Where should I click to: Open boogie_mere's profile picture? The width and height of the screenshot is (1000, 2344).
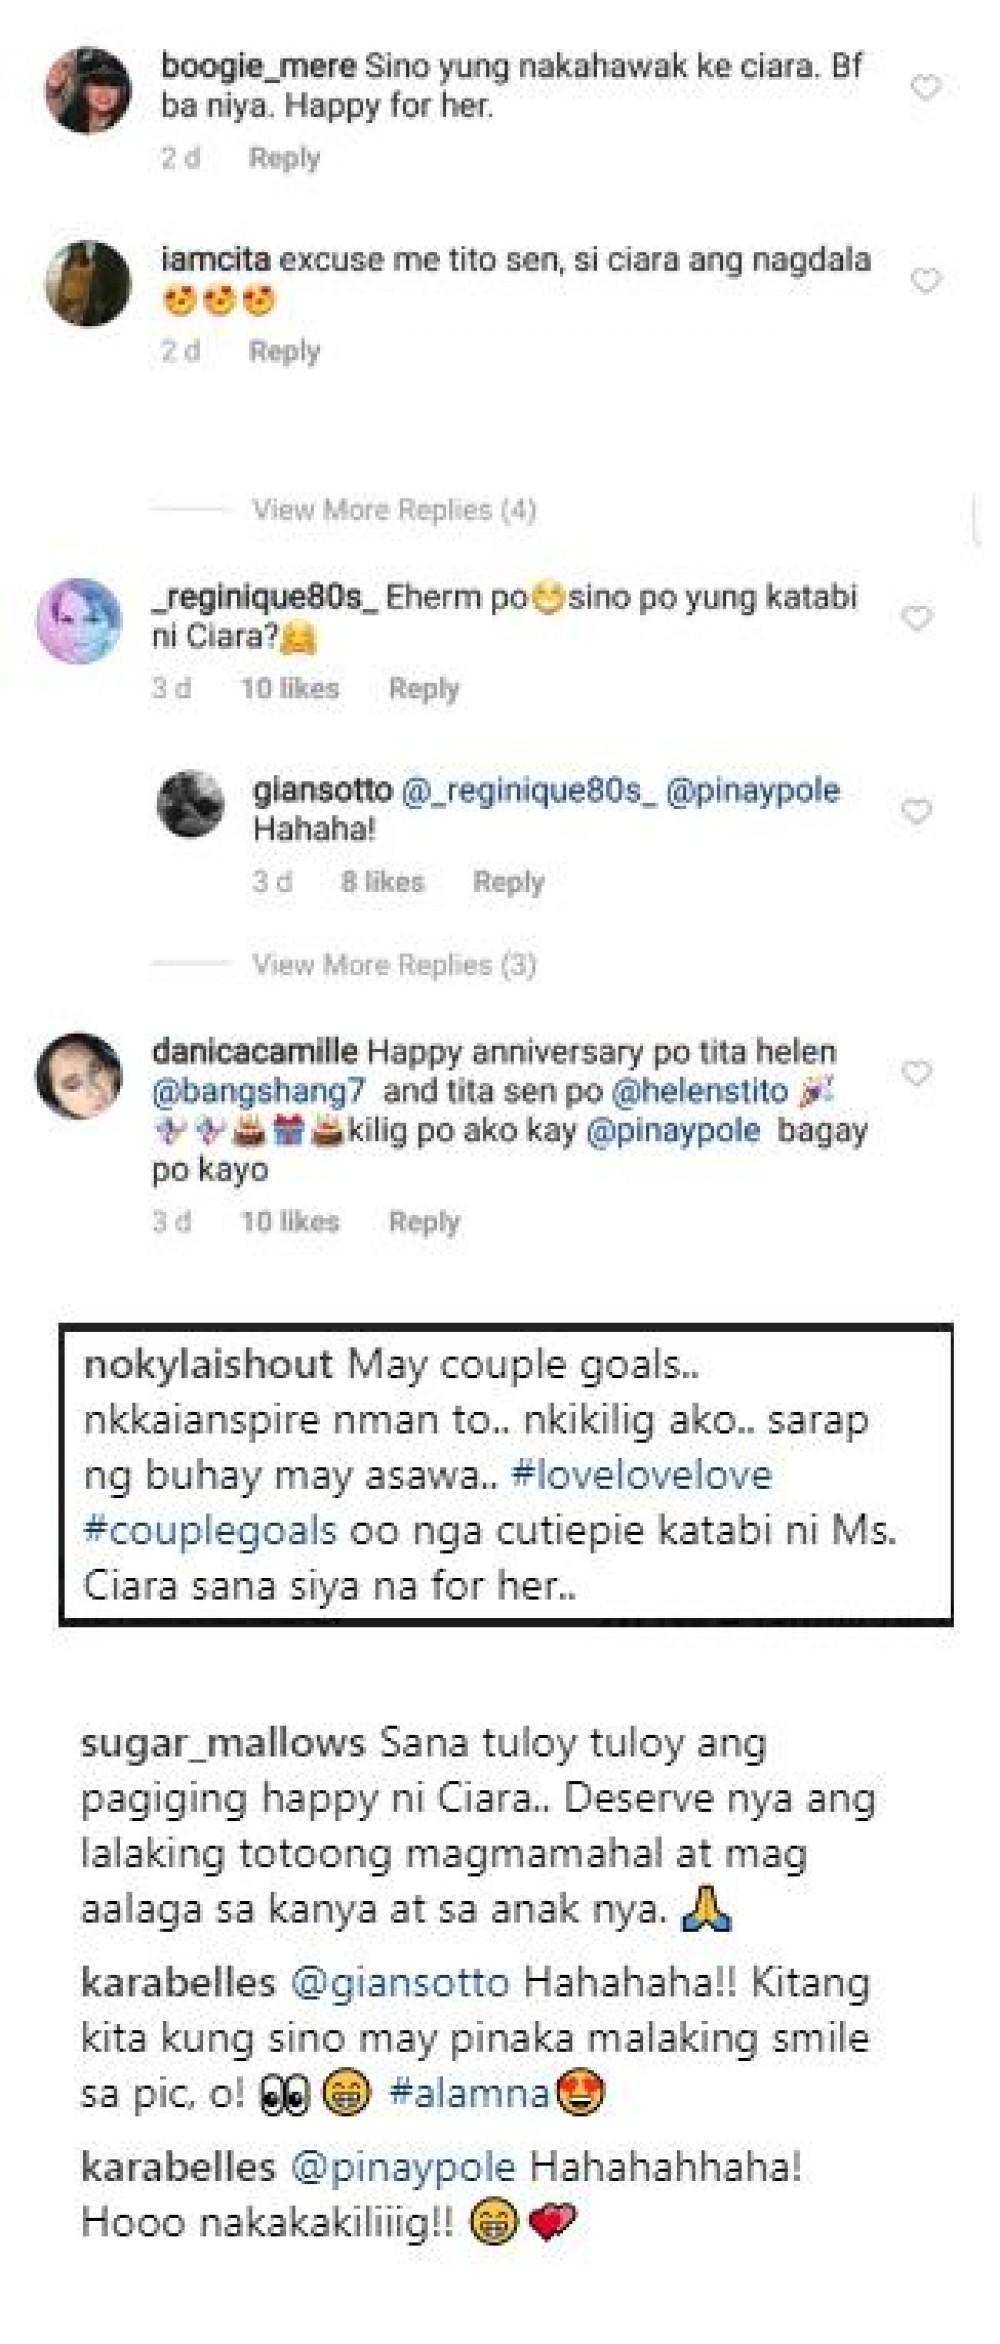[88, 89]
